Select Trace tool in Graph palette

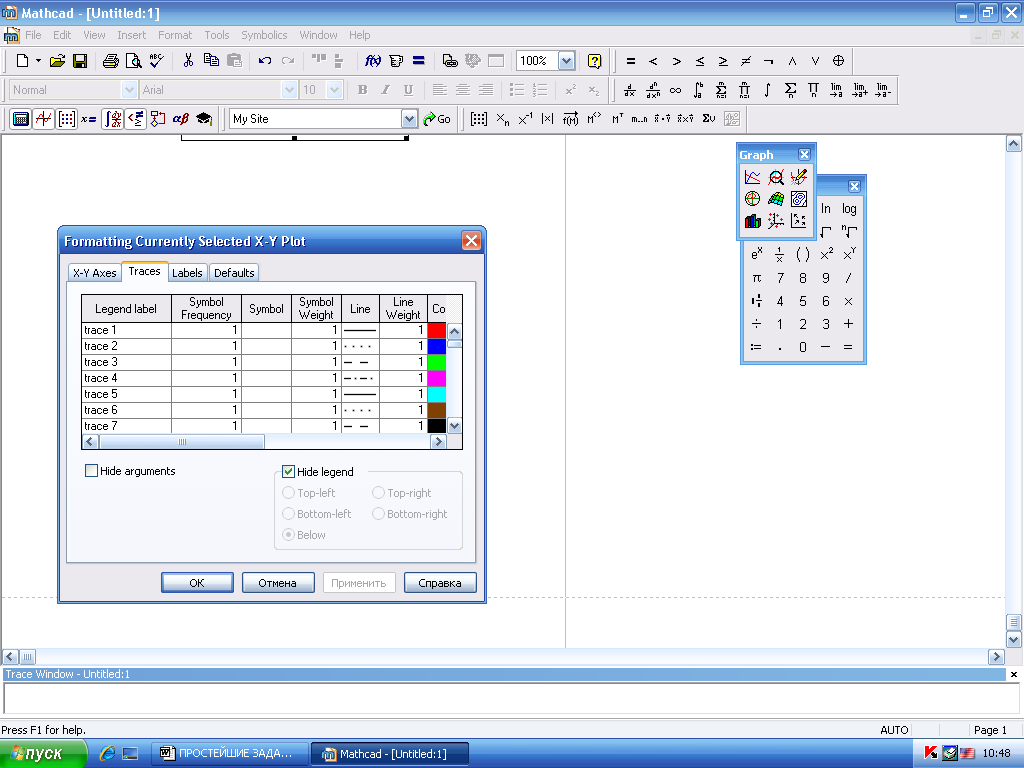tap(798, 177)
